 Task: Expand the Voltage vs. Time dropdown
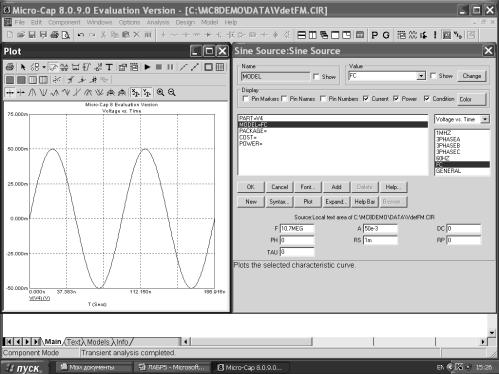click(485, 119)
